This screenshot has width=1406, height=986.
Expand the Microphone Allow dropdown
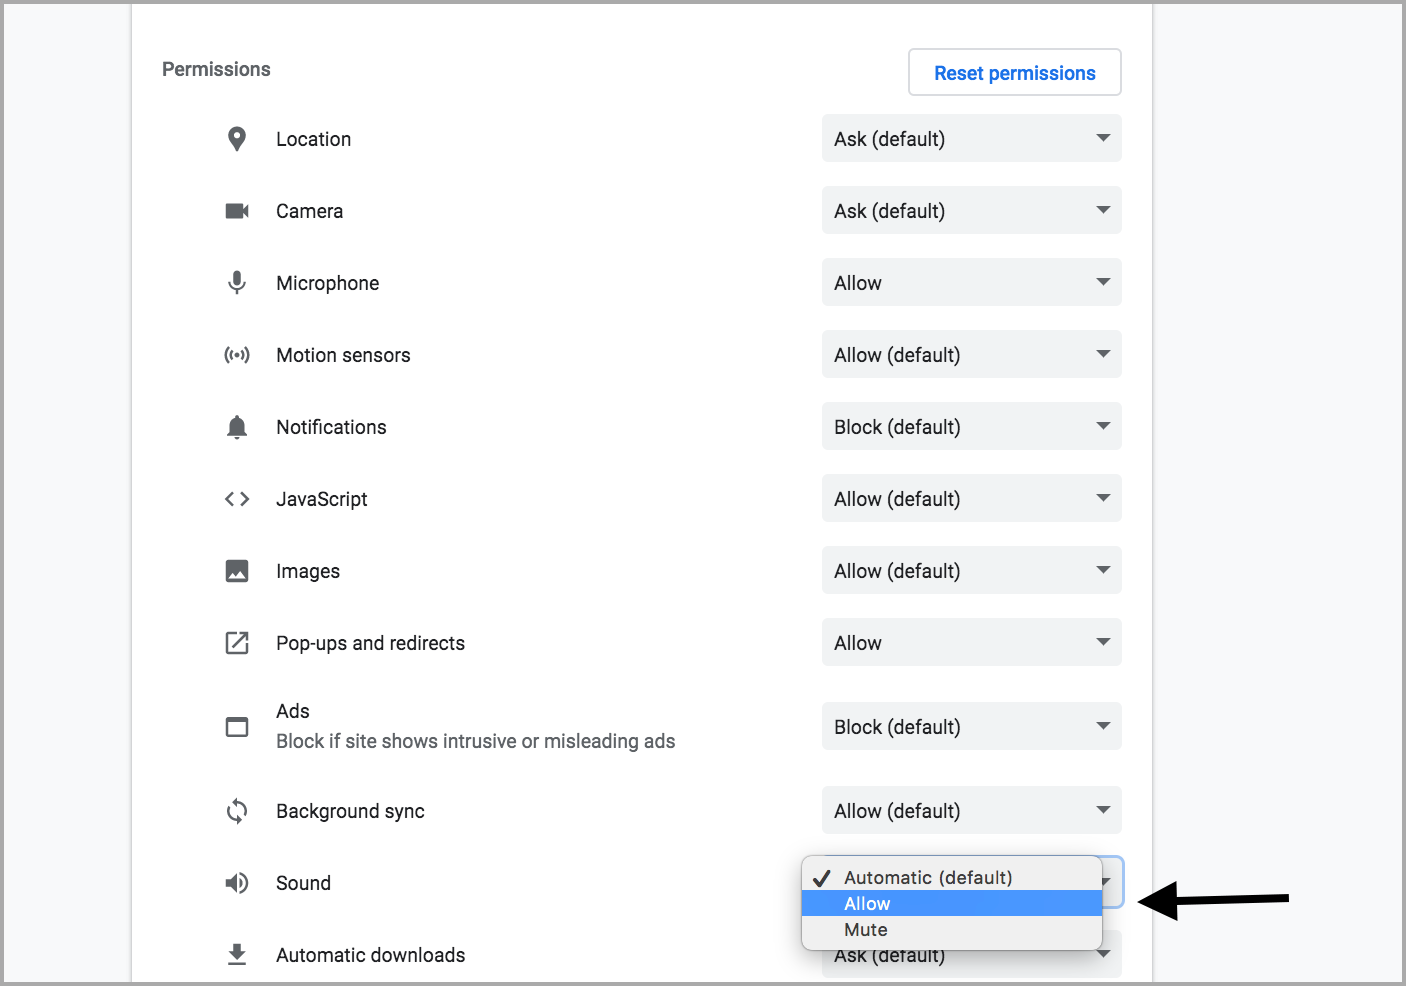click(971, 283)
